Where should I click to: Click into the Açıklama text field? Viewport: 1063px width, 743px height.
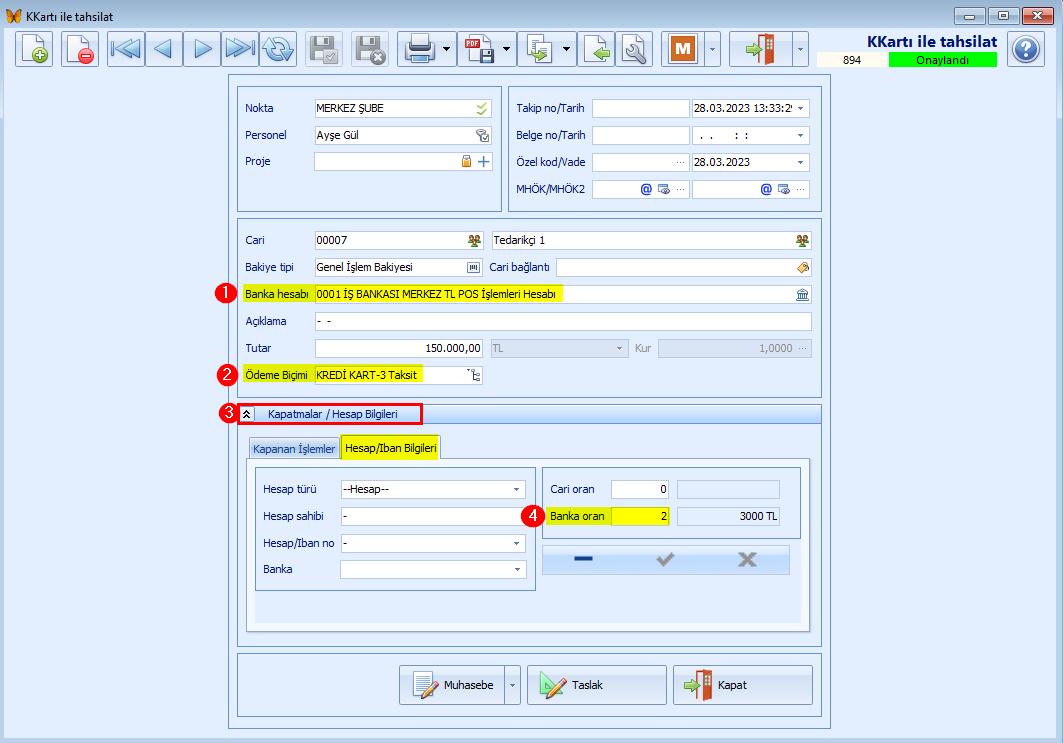(562, 322)
